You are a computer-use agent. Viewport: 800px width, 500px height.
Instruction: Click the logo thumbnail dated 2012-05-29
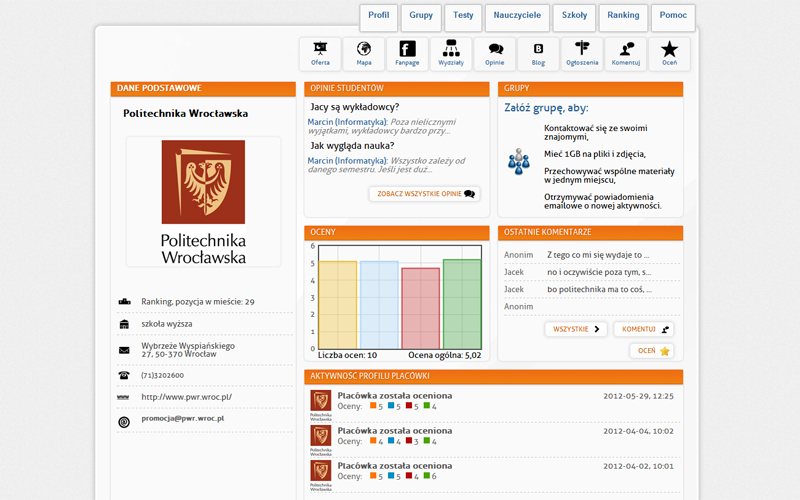coord(321,405)
